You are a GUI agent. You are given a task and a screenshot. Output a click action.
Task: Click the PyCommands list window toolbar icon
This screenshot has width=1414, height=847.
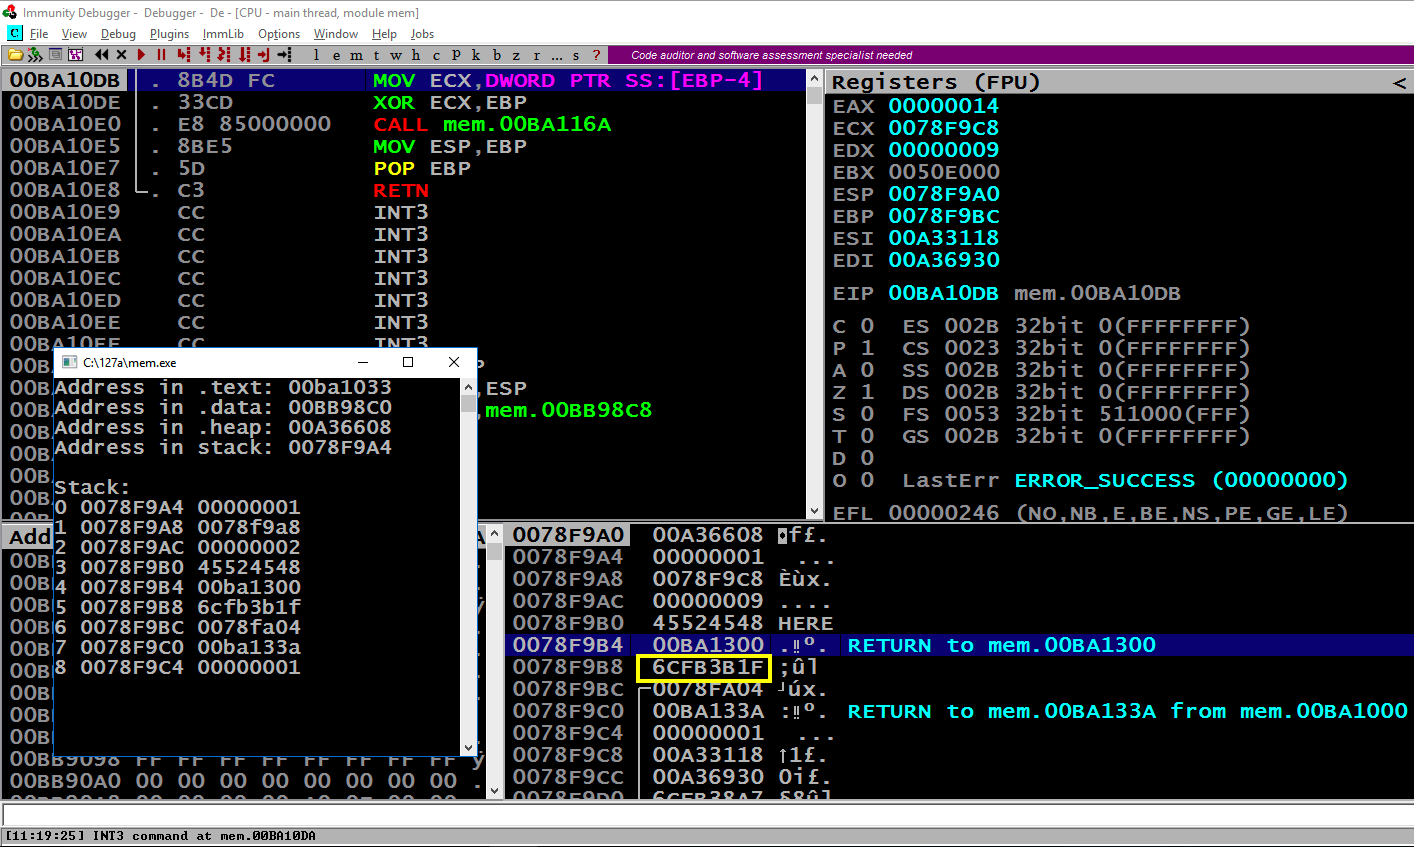coord(55,54)
